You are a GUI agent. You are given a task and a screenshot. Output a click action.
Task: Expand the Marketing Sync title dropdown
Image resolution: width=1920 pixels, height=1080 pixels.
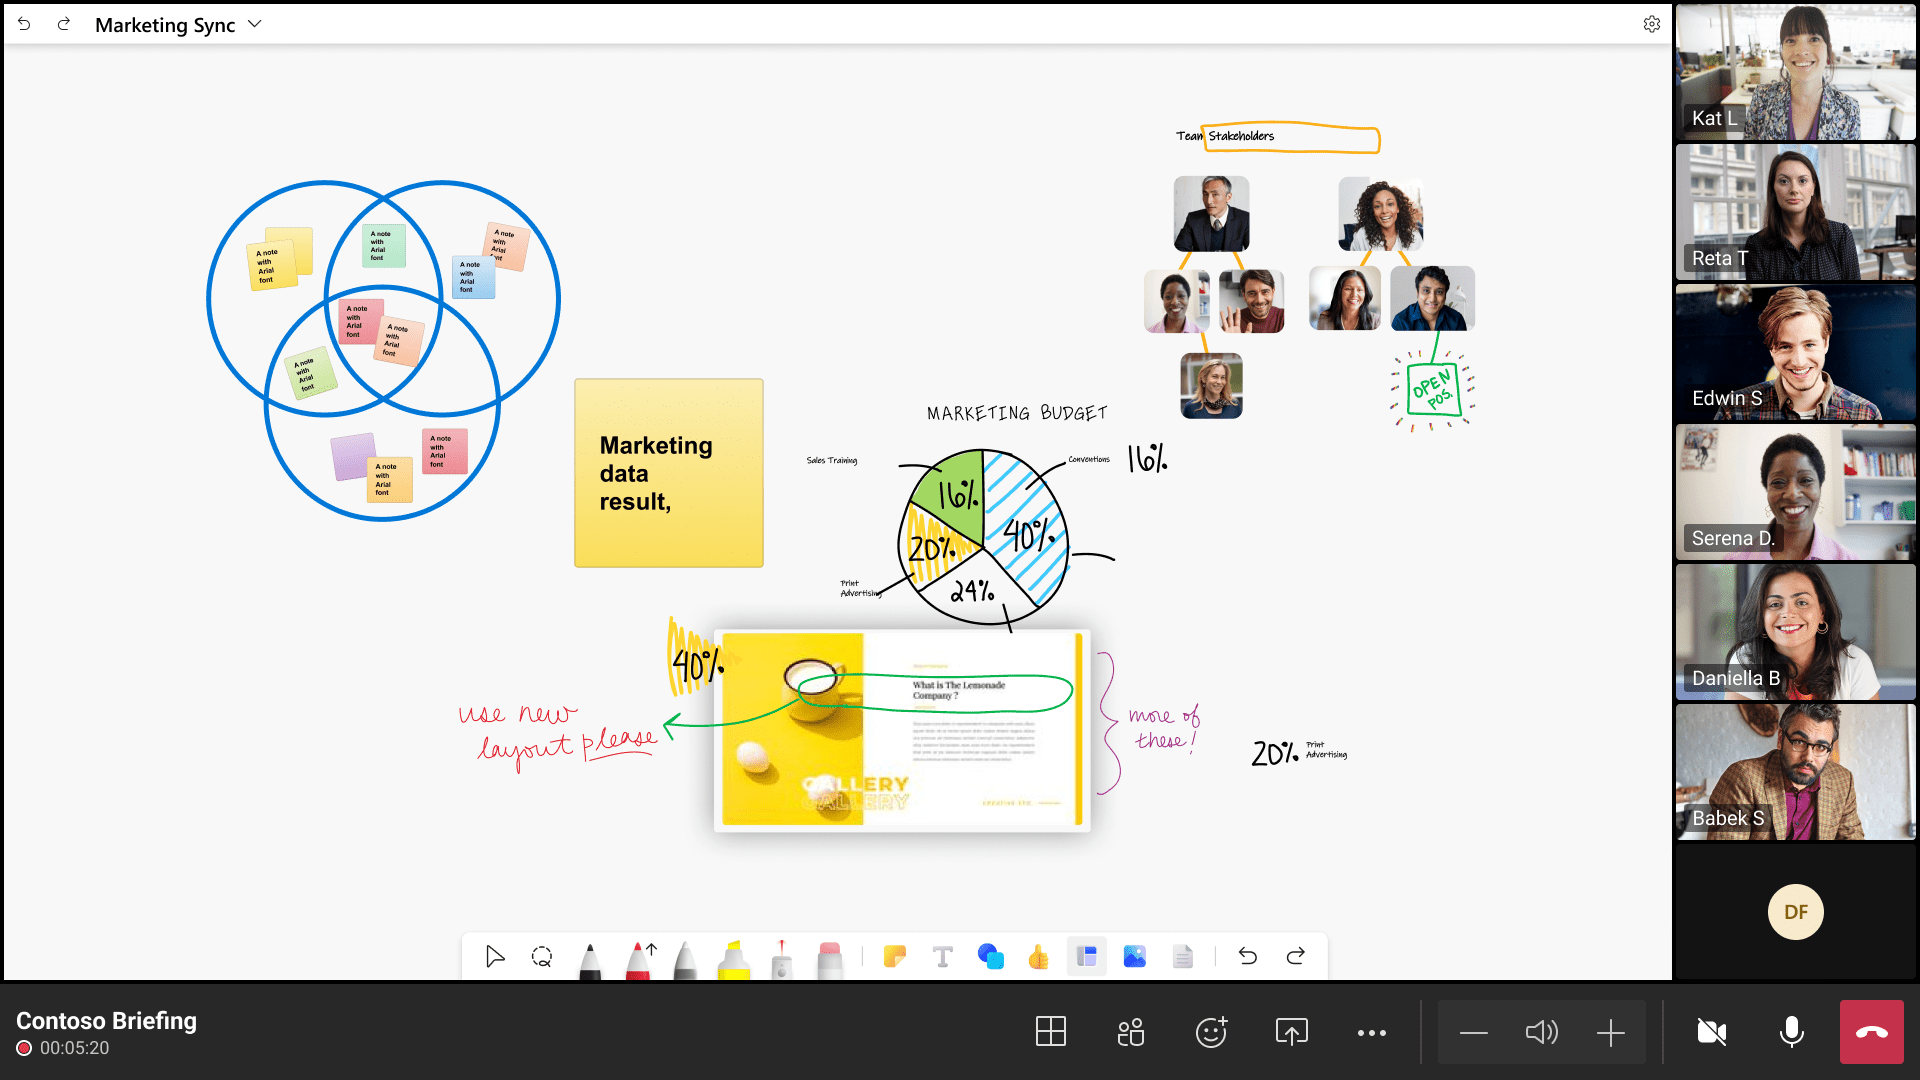255,24
